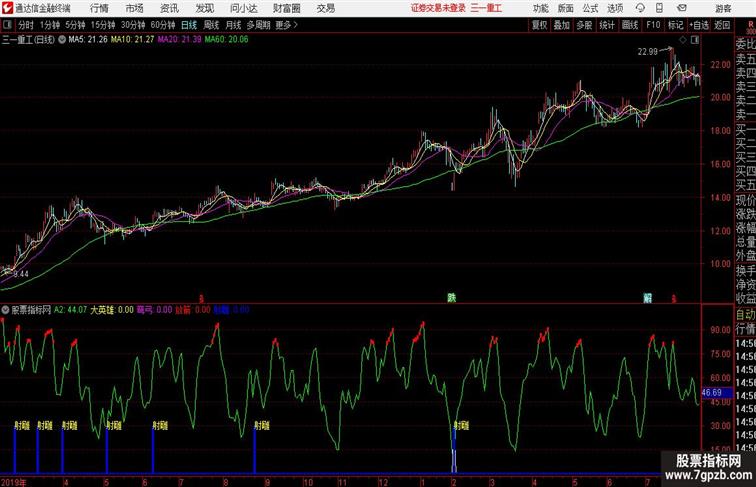This screenshot has width=756, height=487.
Task: Click the MA60: 20.06 label
Action: [226, 40]
